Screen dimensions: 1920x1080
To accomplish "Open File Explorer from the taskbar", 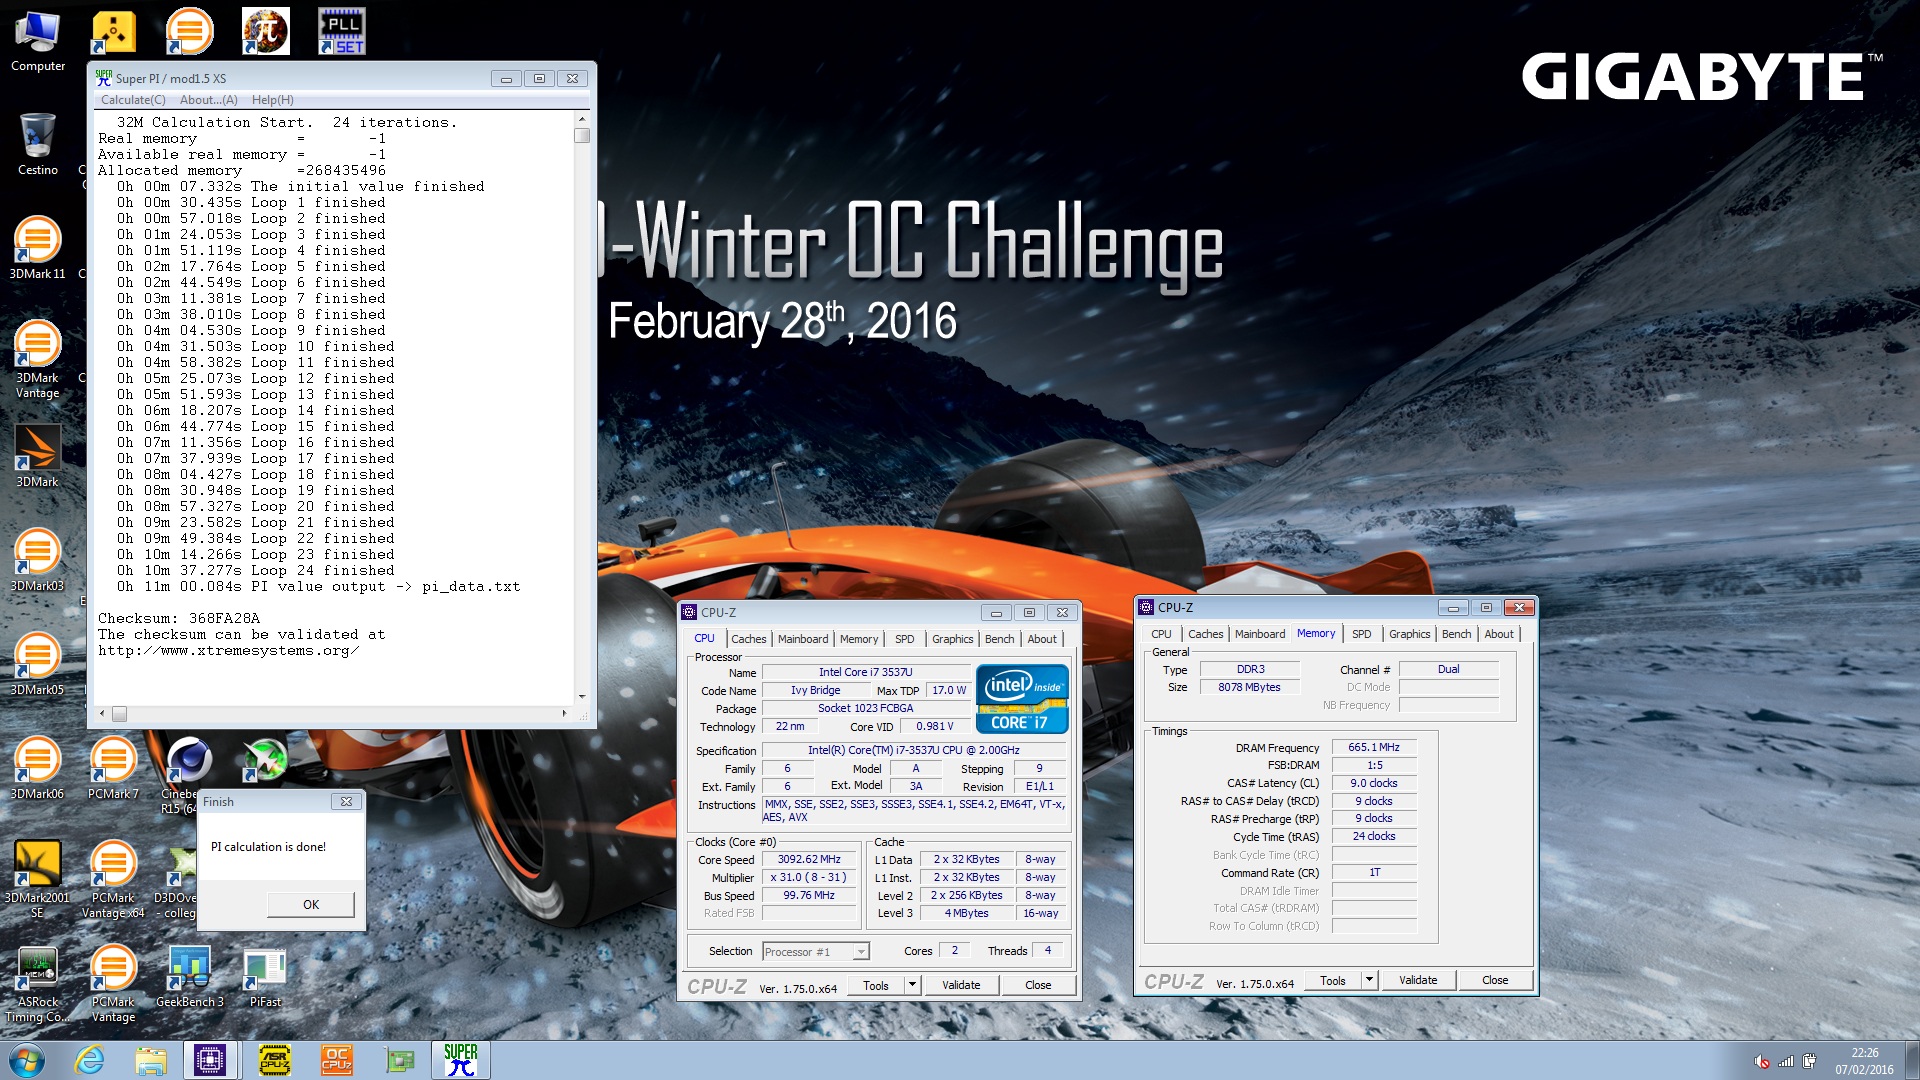I will pyautogui.click(x=150, y=1060).
